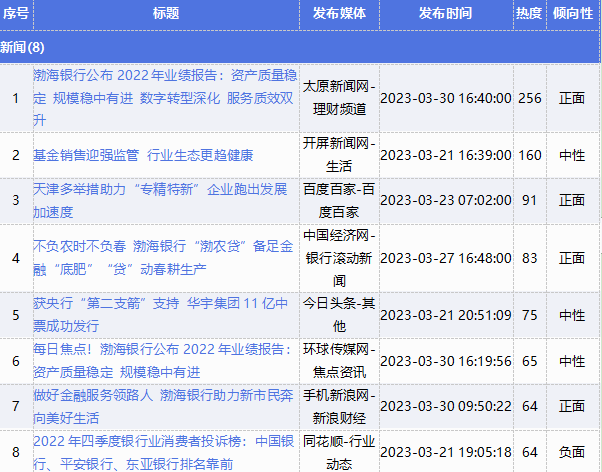The image size is (602, 472).
Task: Open the 天津多举措助力 "专精特新" article link
Action: (160, 200)
